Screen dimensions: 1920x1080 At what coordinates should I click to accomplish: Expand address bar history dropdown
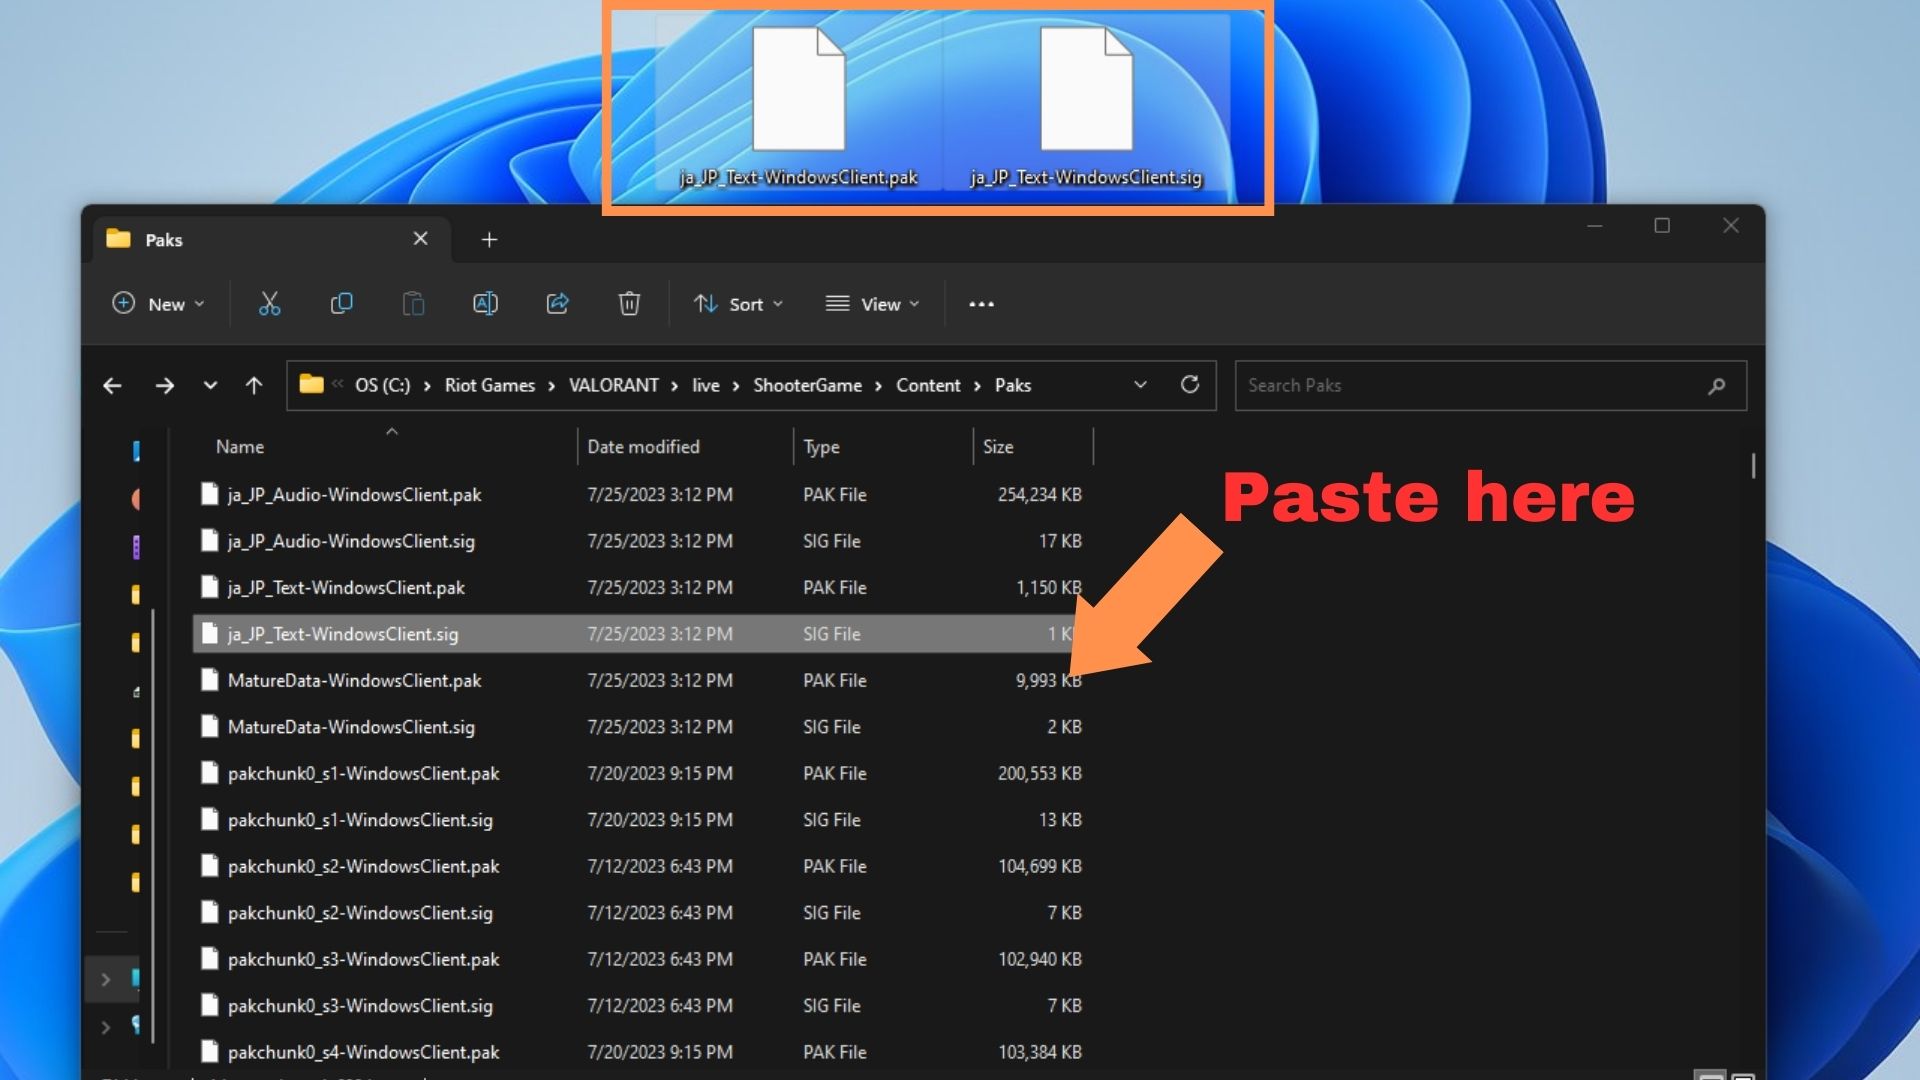(x=1140, y=385)
